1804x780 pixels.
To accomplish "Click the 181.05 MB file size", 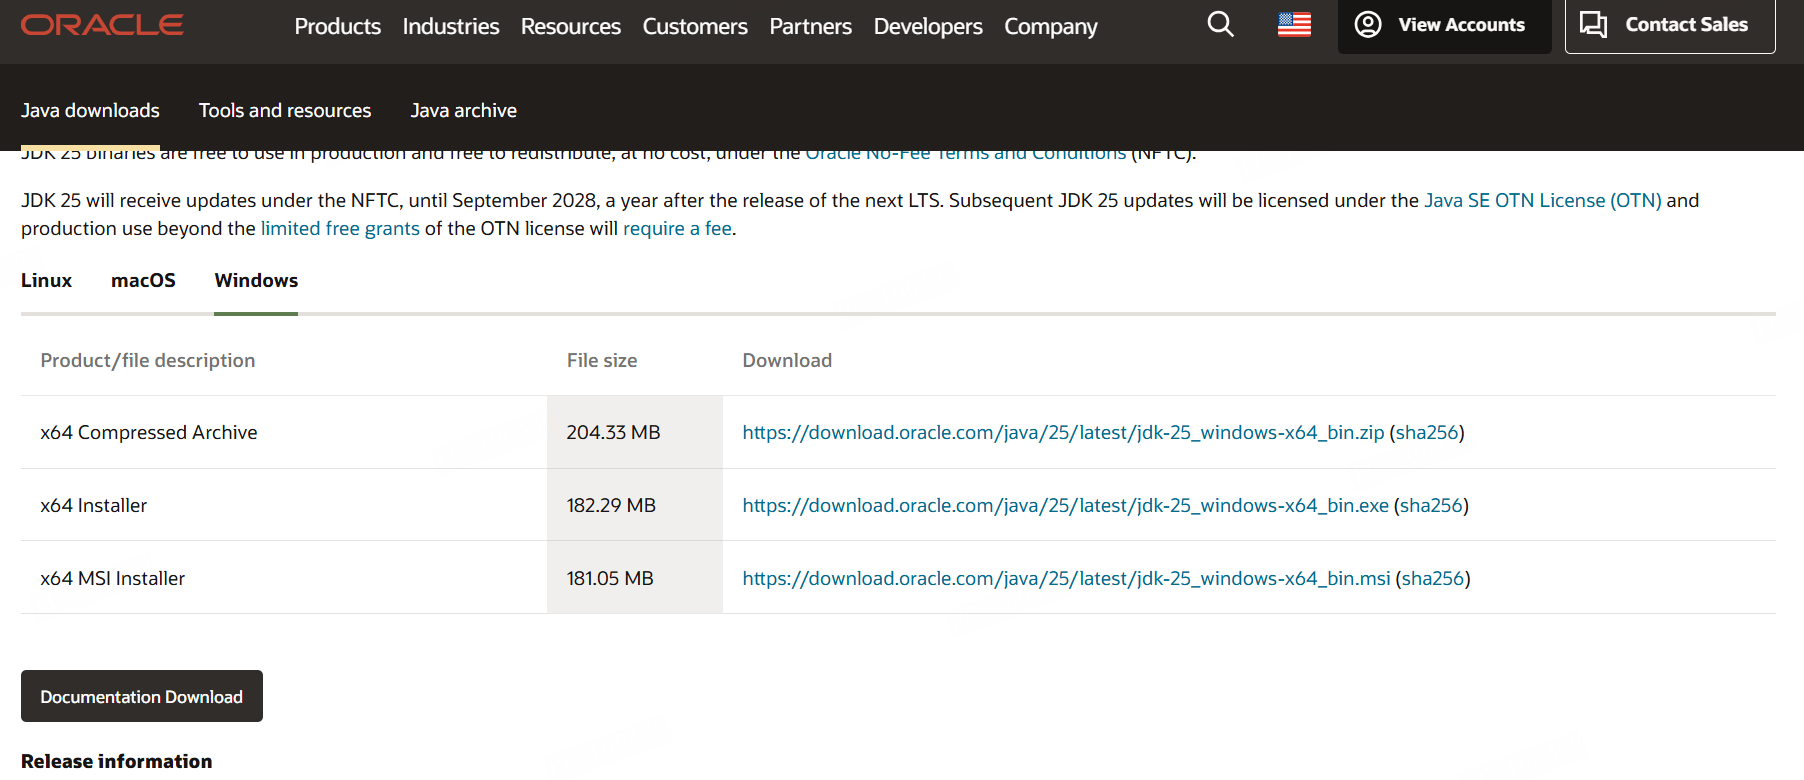I will click(x=610, y=578).
